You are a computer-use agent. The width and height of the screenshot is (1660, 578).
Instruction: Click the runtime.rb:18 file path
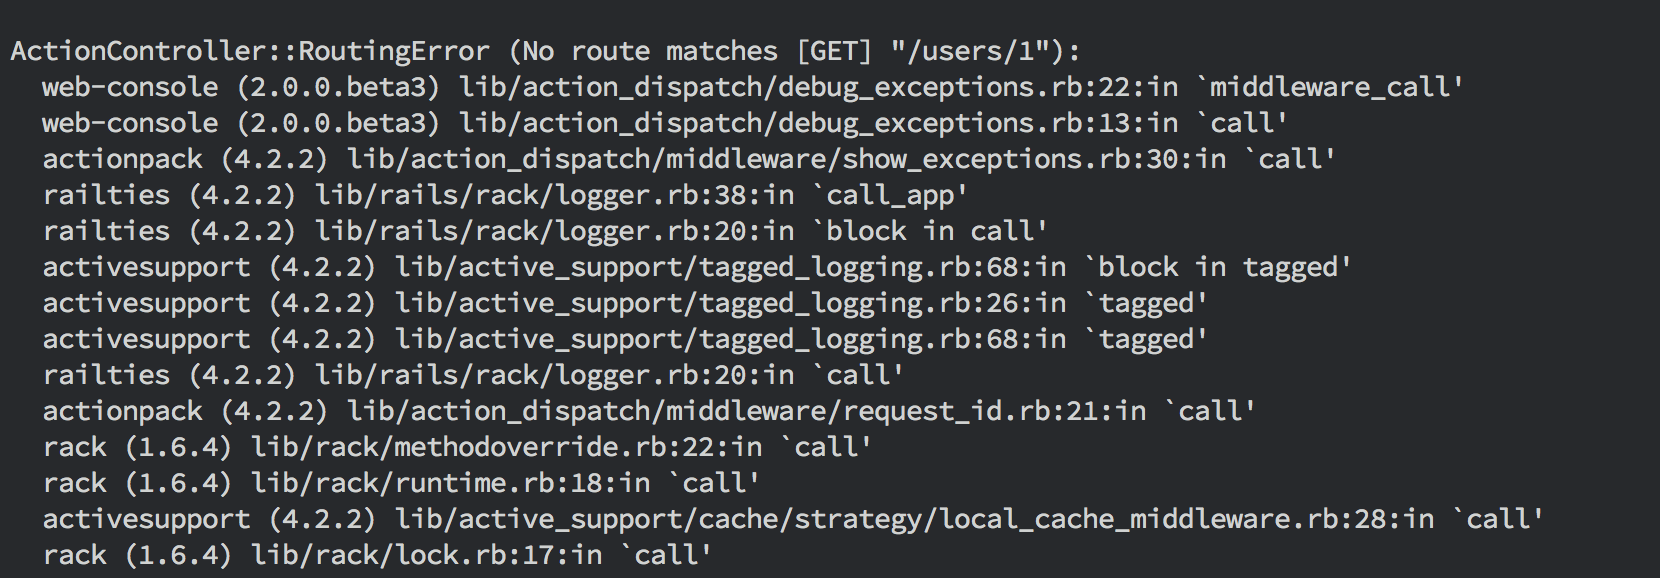tap(434, 483)
